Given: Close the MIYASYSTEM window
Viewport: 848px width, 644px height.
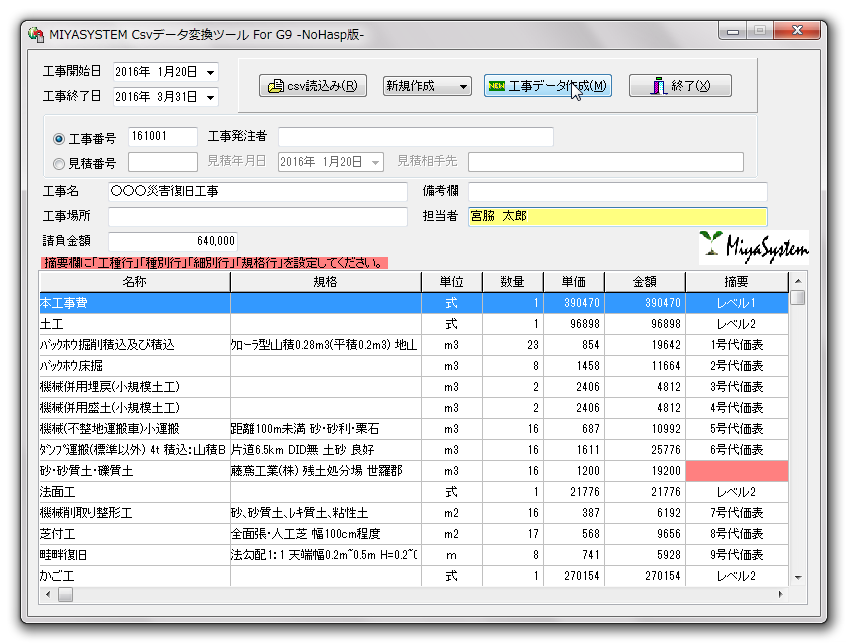Looking at the screenshot, I should [x=797, y=31].
